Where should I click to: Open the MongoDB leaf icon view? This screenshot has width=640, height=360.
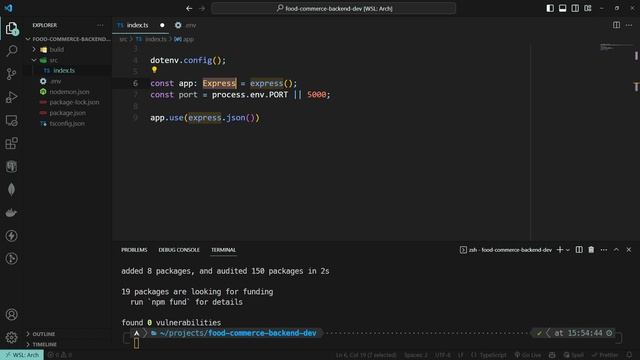point(11,189)
